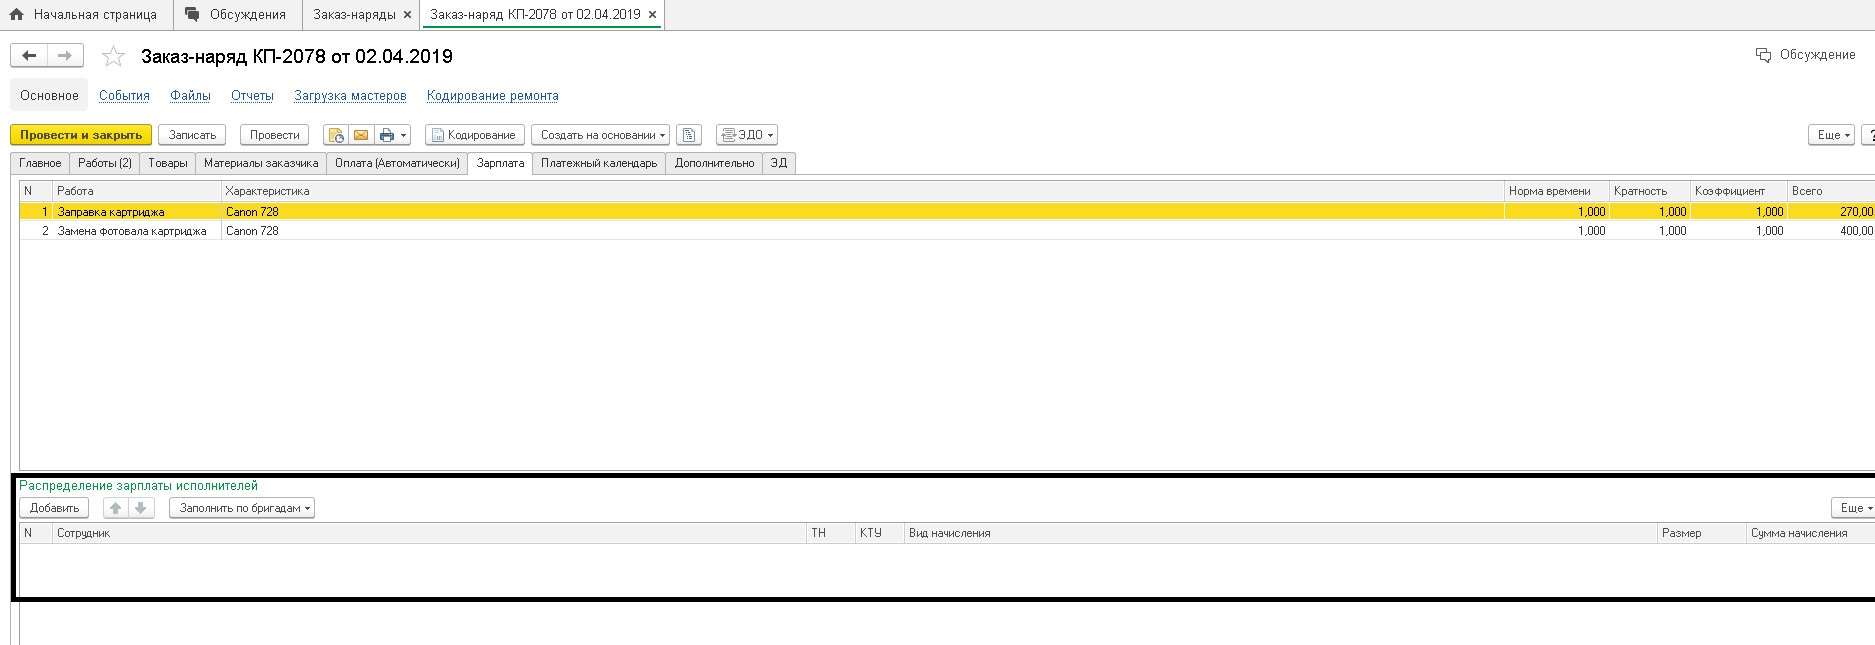
Task: Click the Добавить button
Action: coord(54,508)
